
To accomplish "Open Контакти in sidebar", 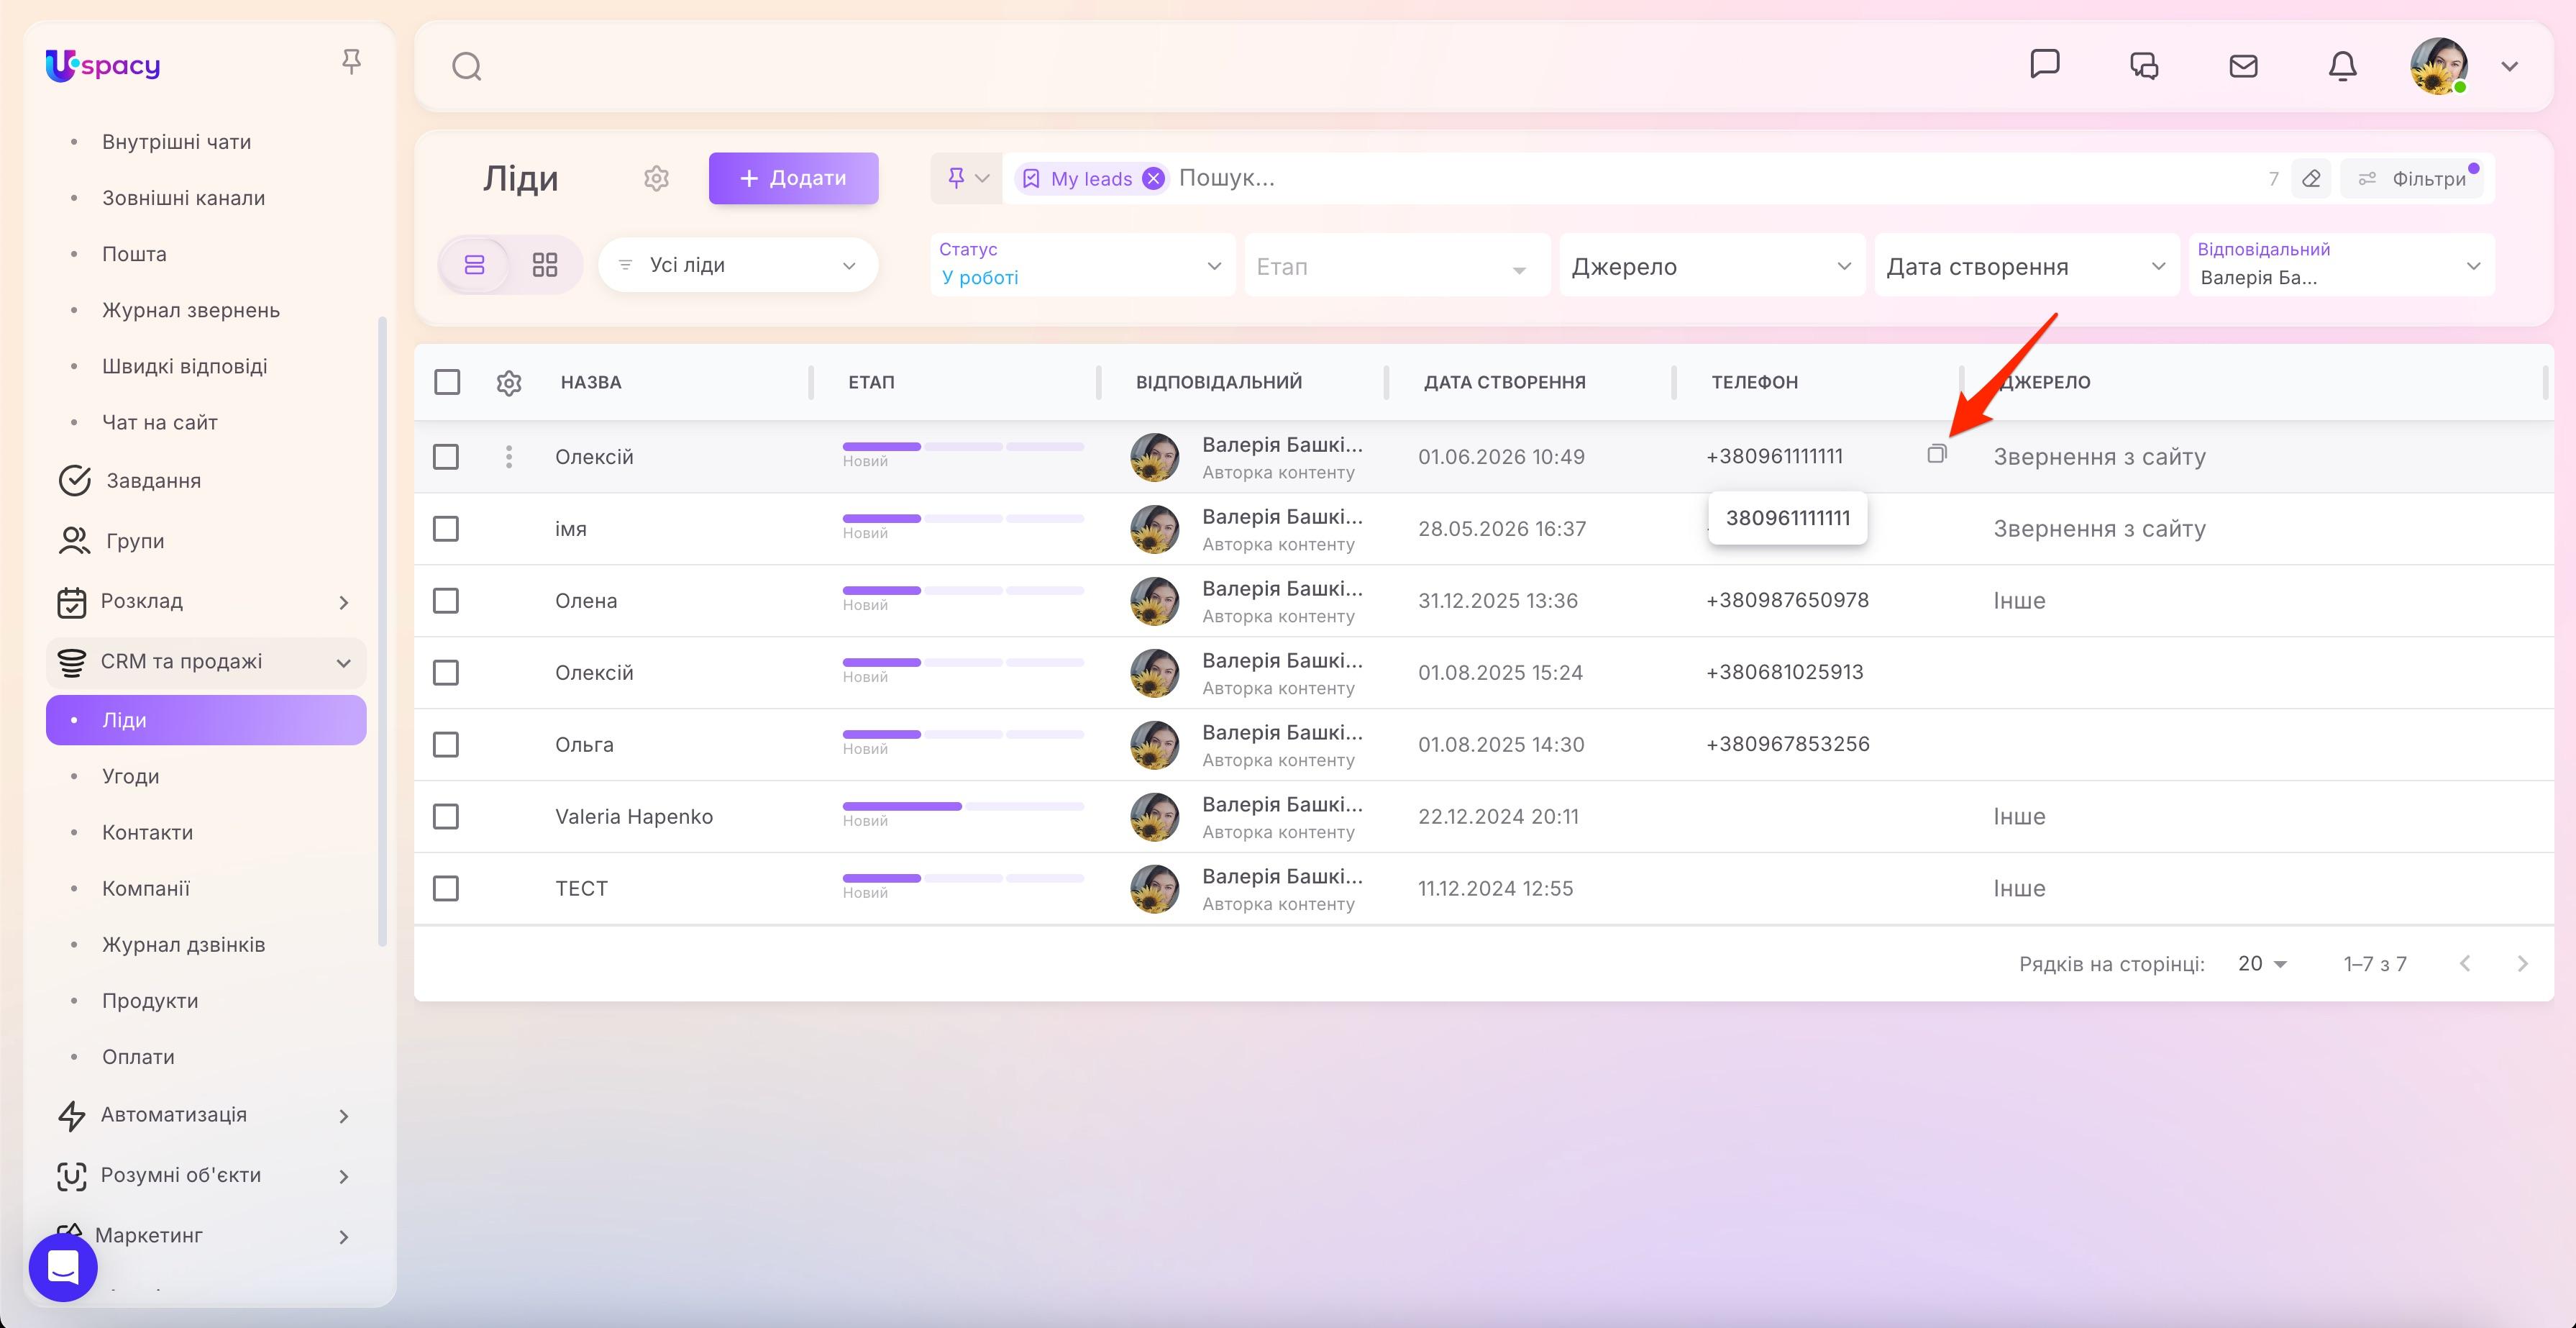I will click(147, 832).
